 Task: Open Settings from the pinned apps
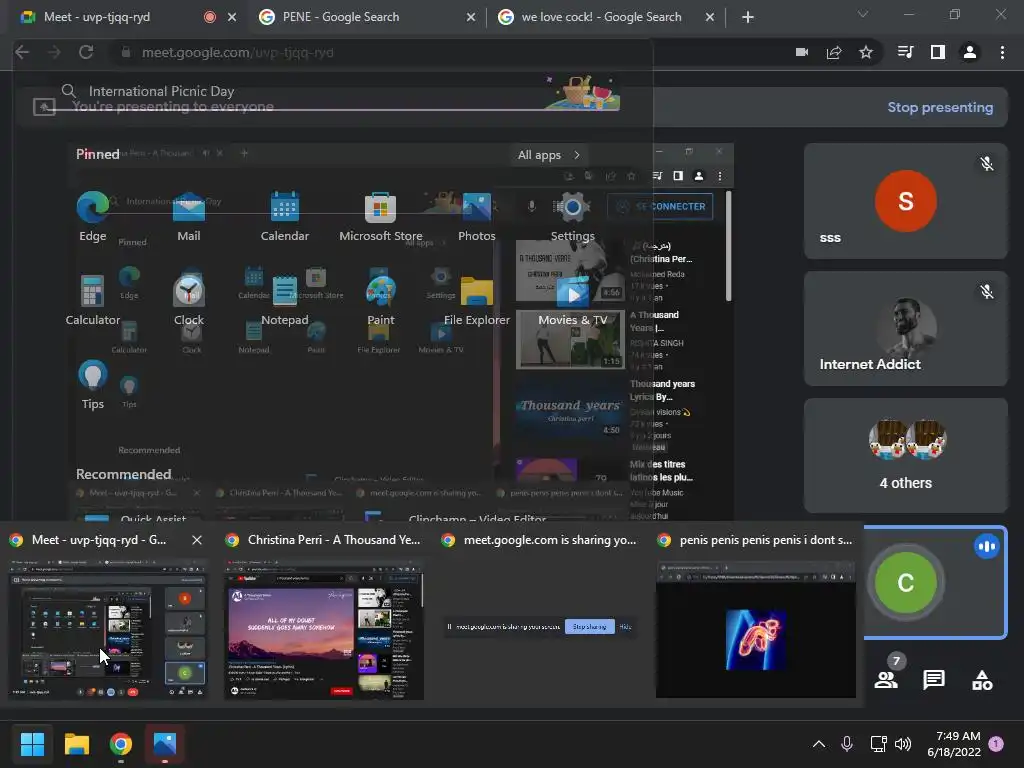pos(573,216)
